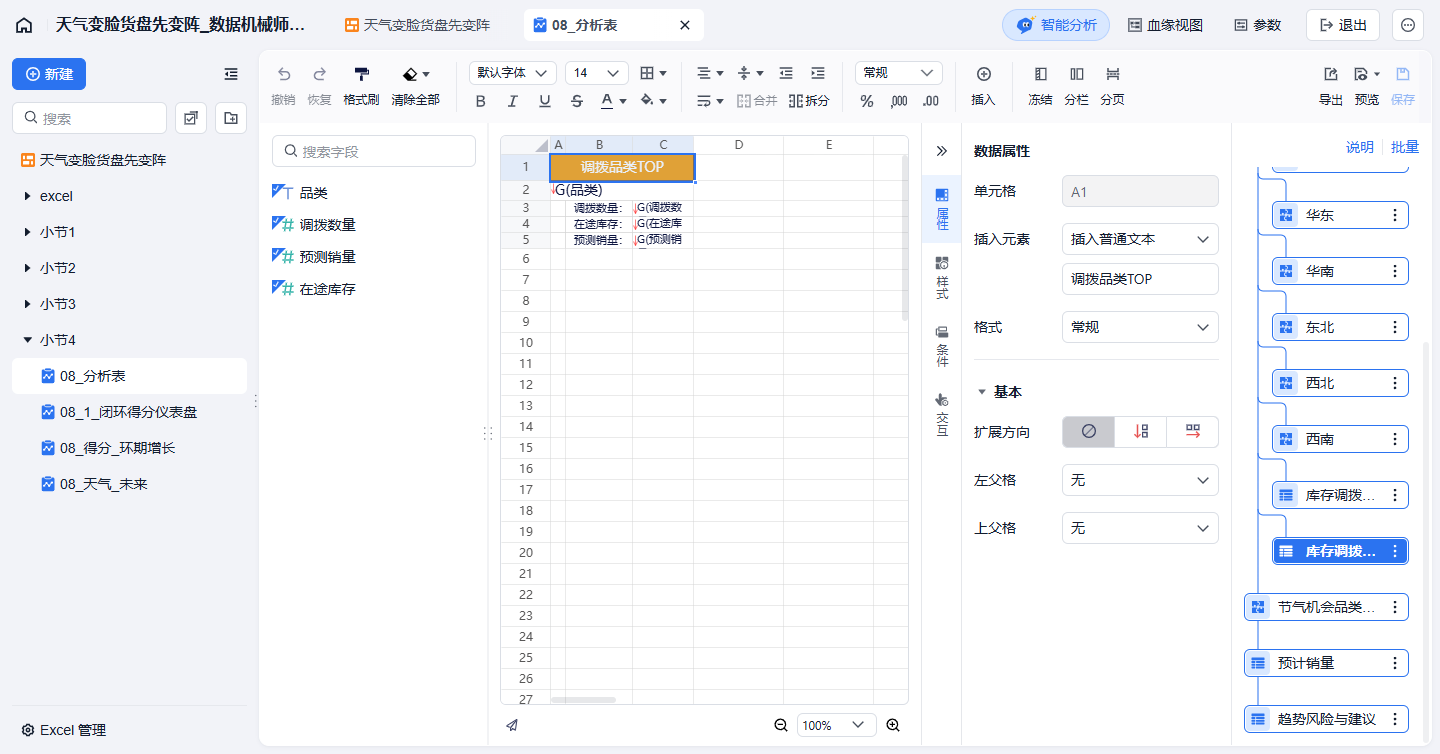Toggle italic formatting
Viewport: 1440px width, 754px height.
click(513, 101)
